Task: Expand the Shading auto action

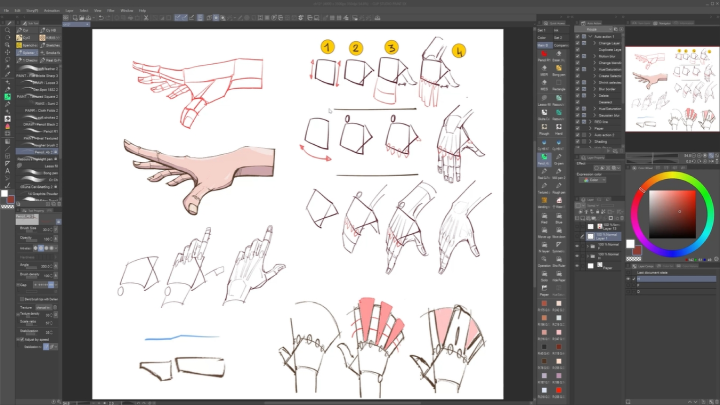Action: click(590, 141)
